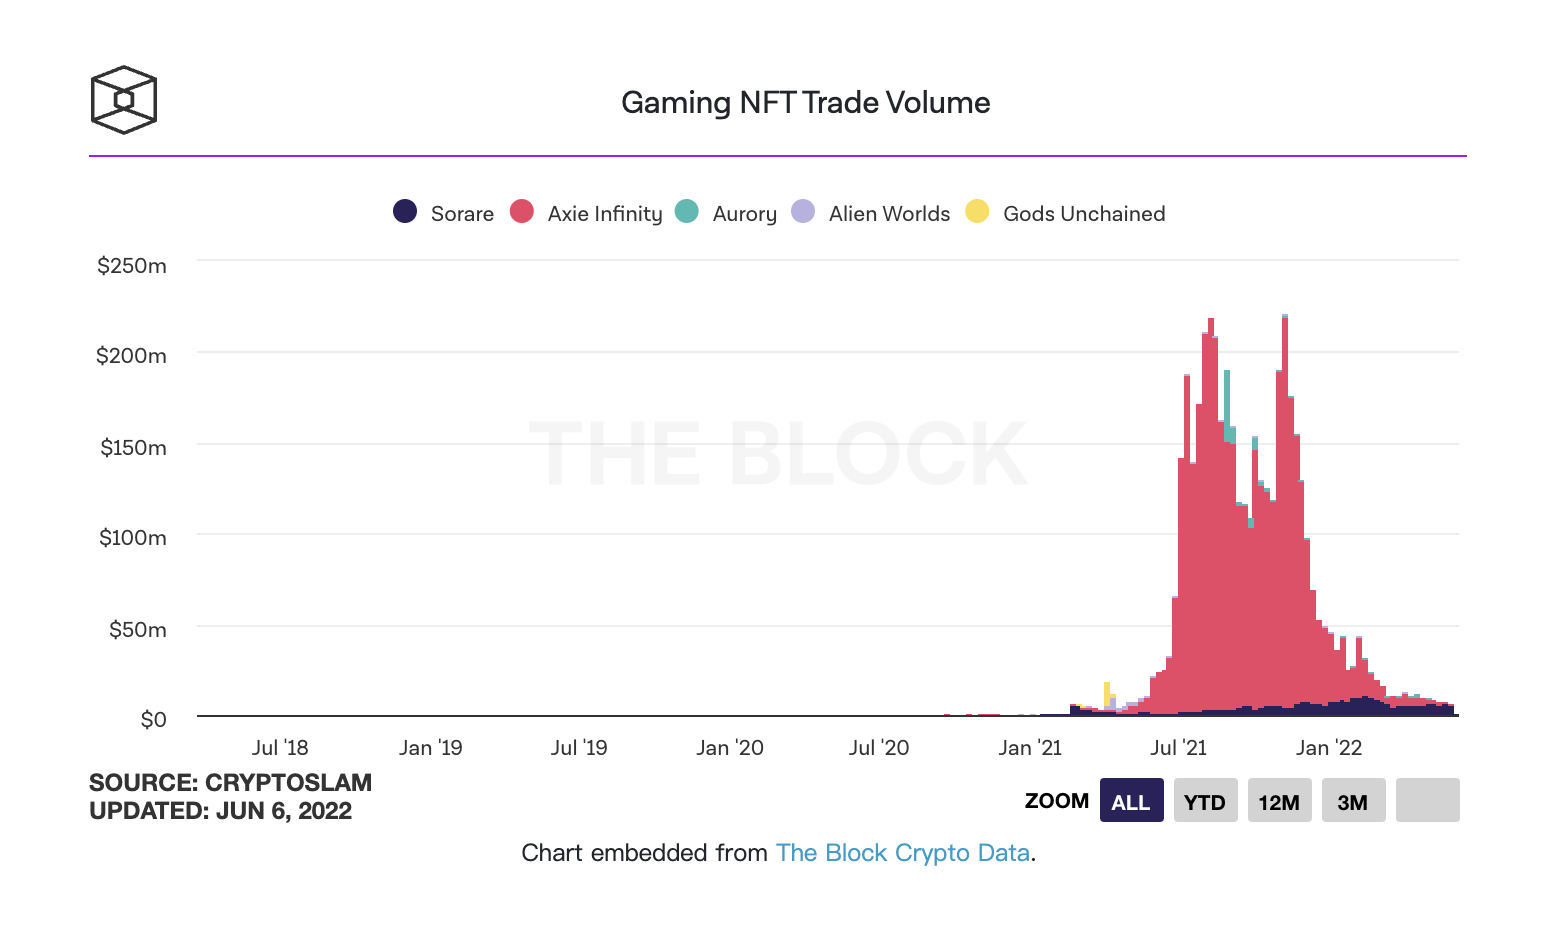Hide Axie Infinity series via its label
The height and width of the screenshot is (928, 1542).
point(605,214)
